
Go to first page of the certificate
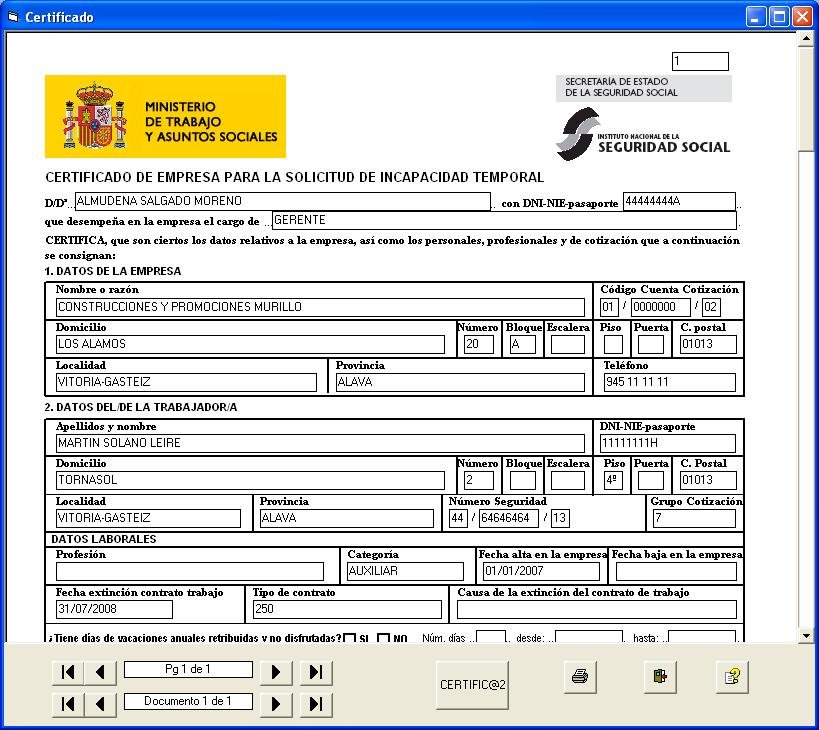68,672
